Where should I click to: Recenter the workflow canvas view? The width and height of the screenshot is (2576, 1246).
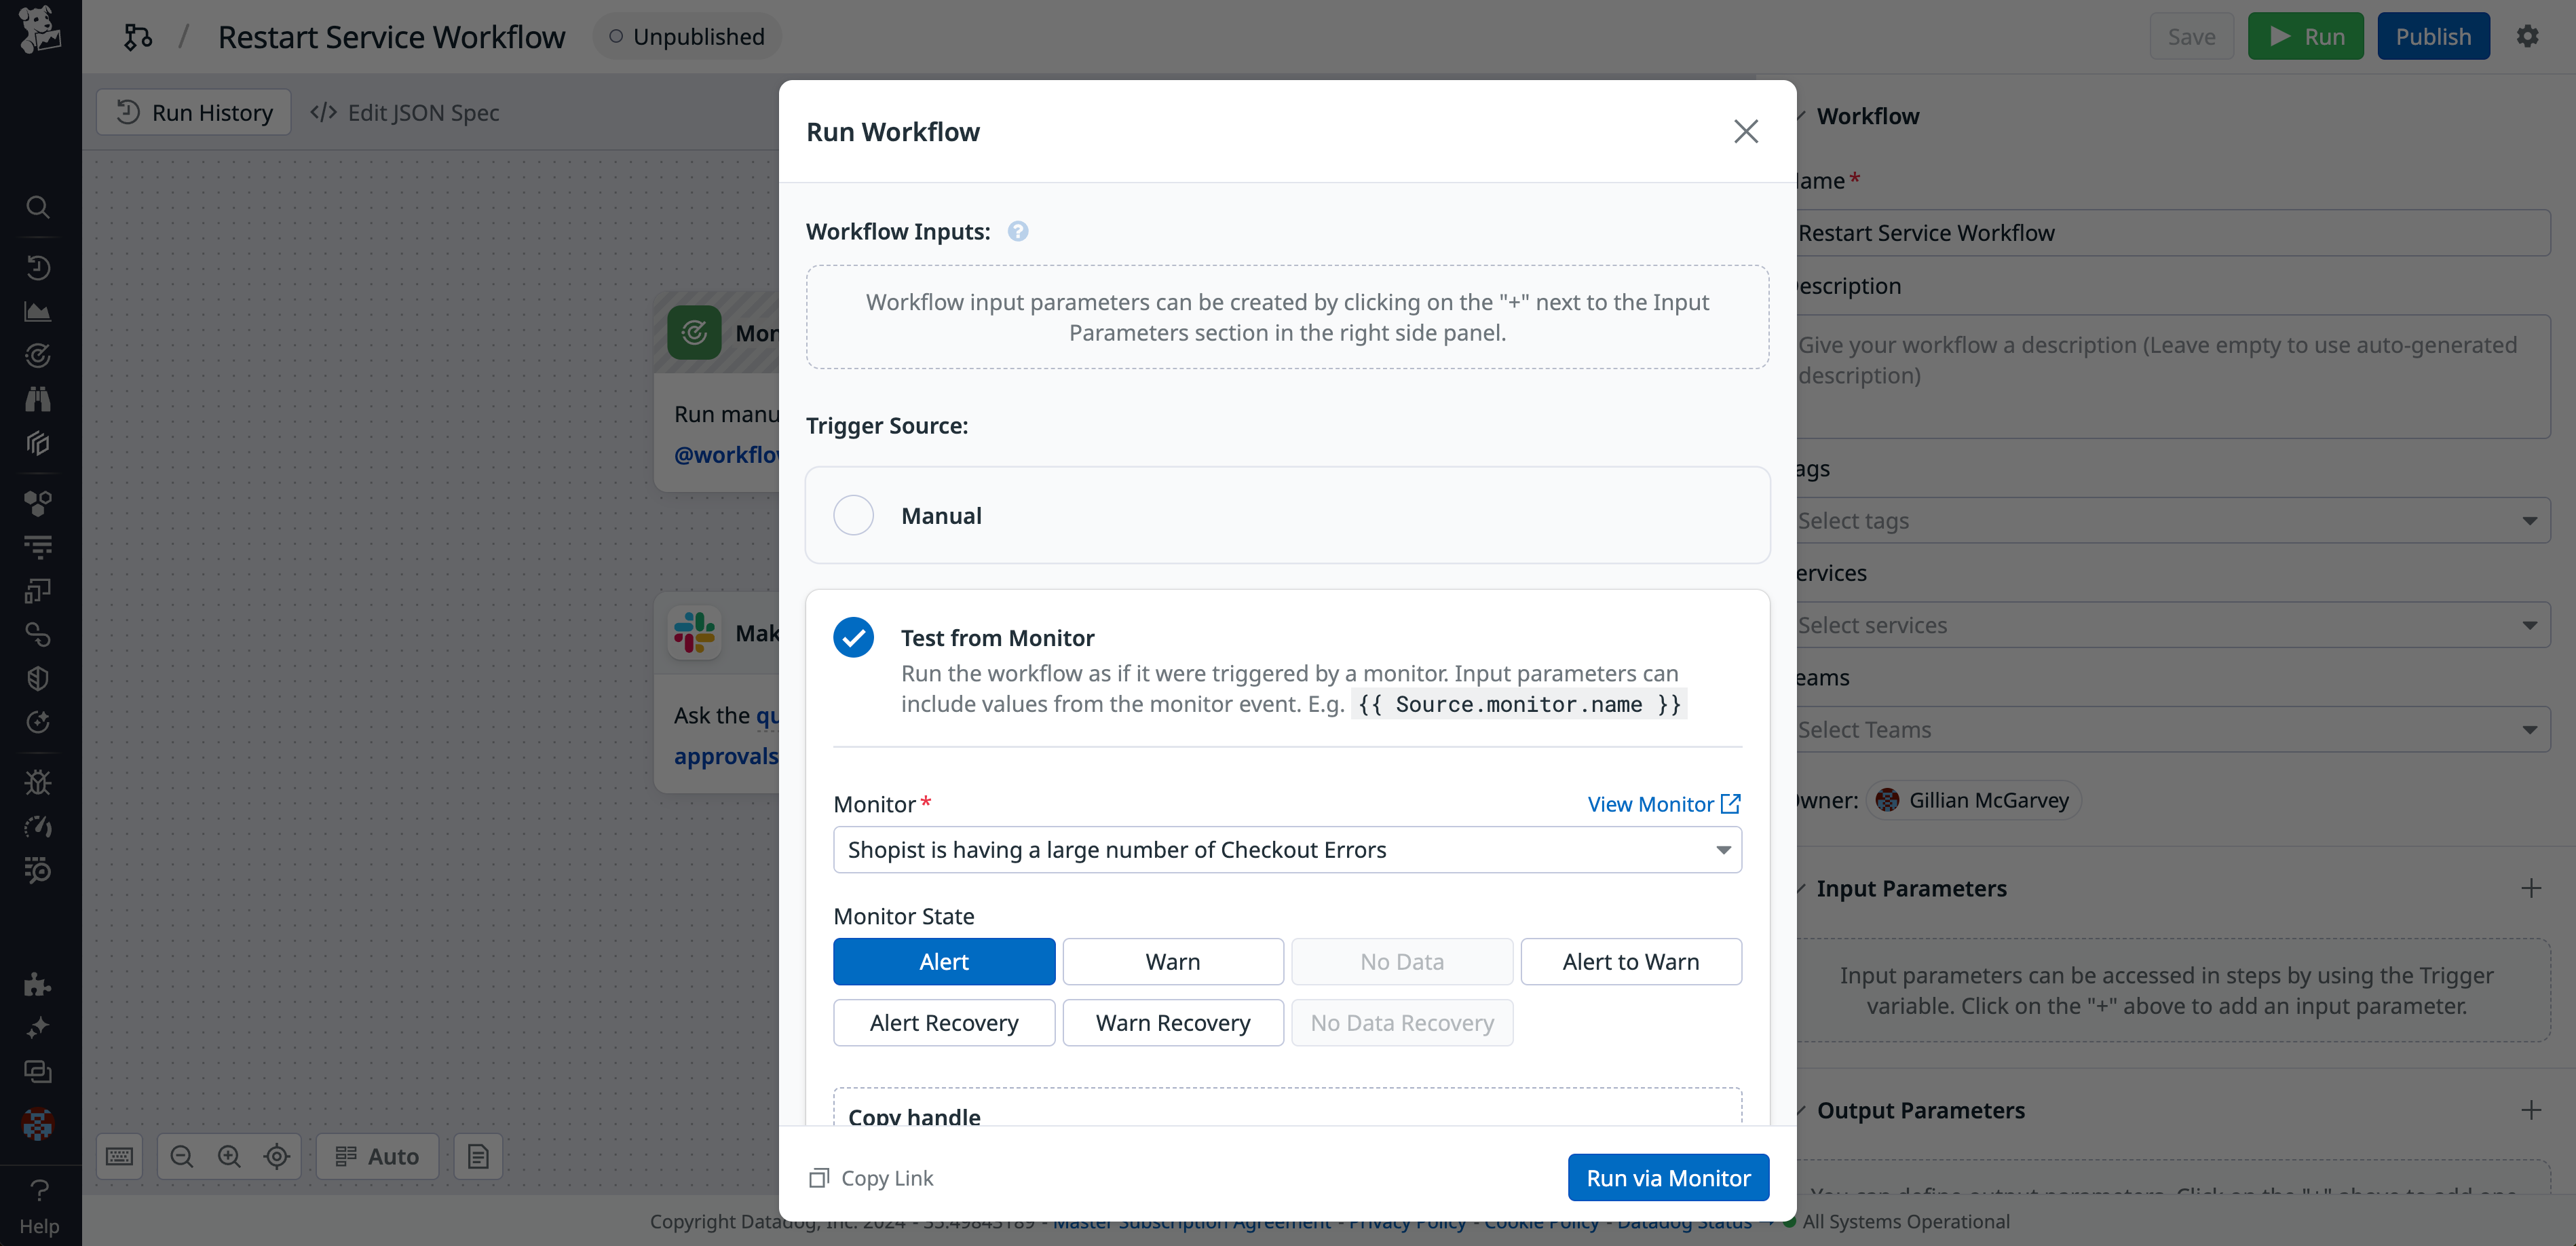tap(277, 1156)
